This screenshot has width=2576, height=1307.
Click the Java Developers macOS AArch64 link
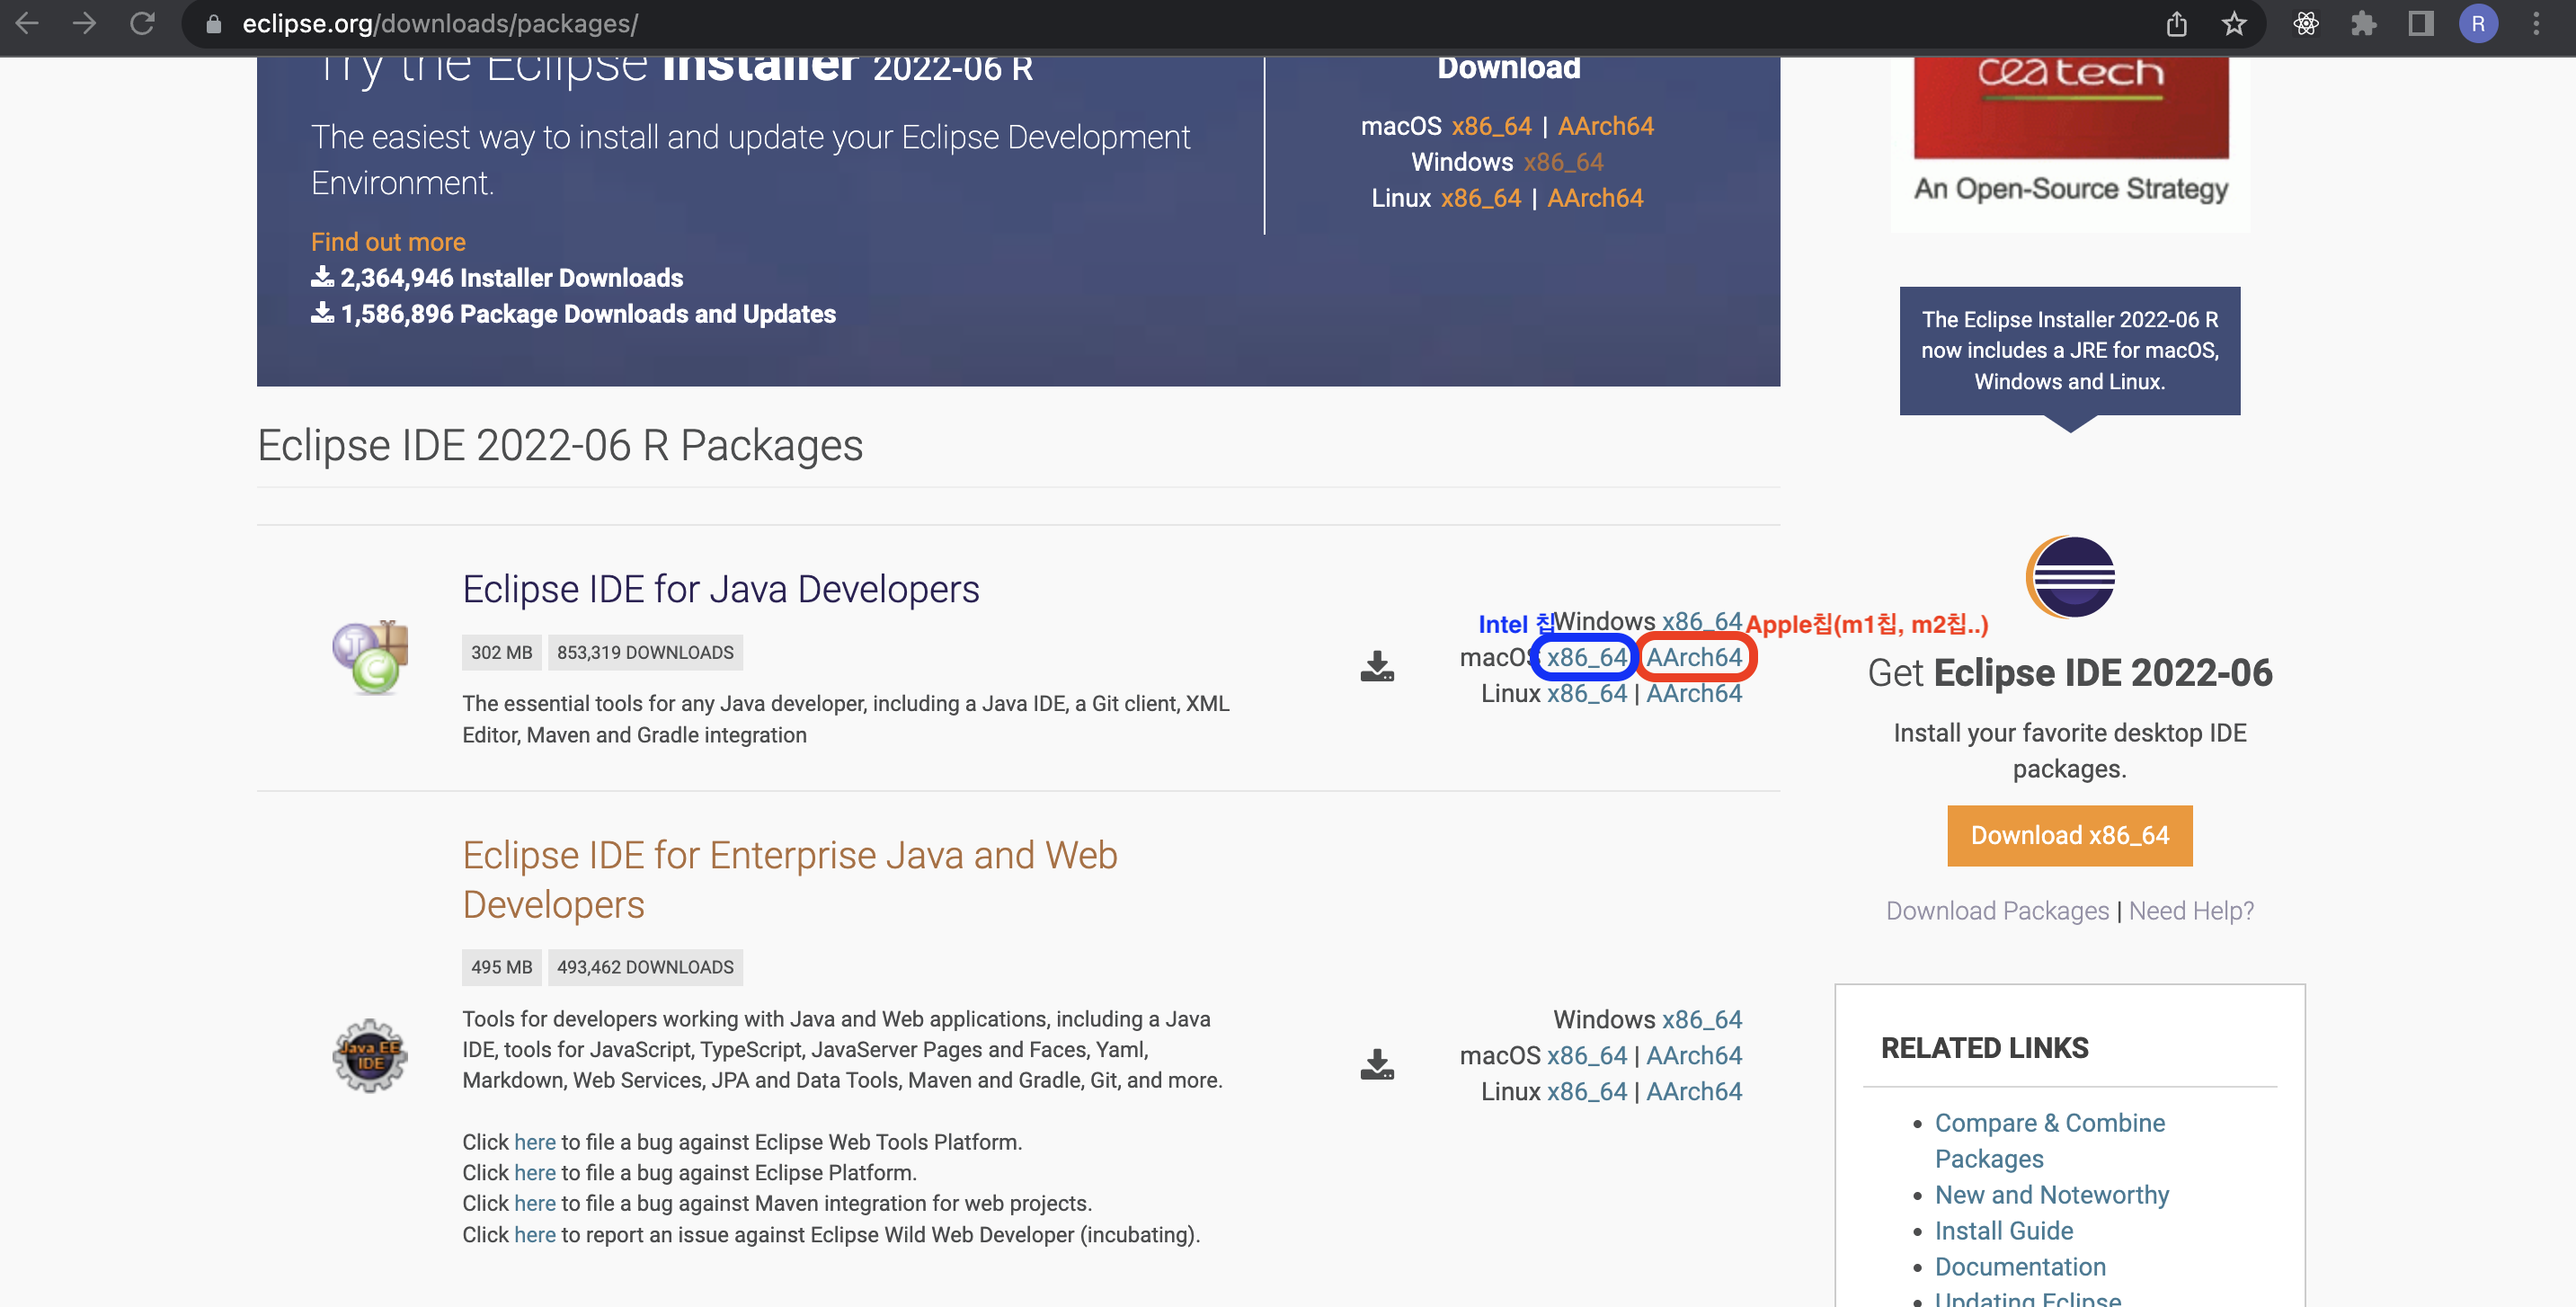click(x=1694, y=657)
